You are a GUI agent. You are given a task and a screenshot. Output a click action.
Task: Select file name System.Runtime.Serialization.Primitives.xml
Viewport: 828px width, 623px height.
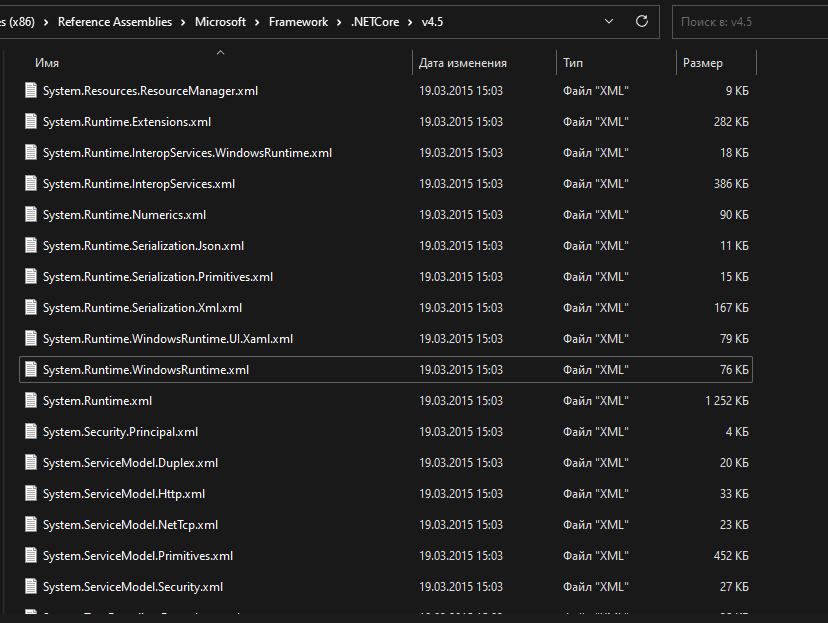pos(158,277)
